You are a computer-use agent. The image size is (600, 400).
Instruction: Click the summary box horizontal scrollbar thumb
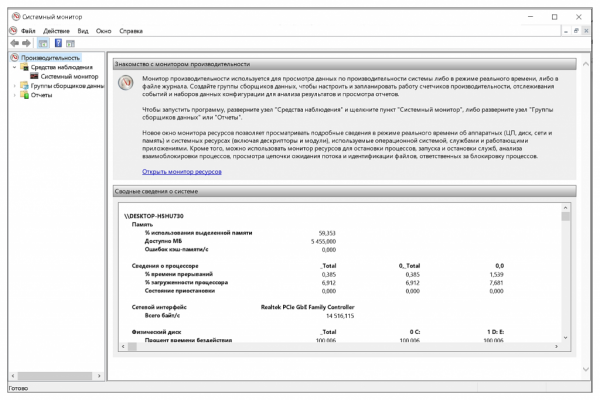pos(132,346)
